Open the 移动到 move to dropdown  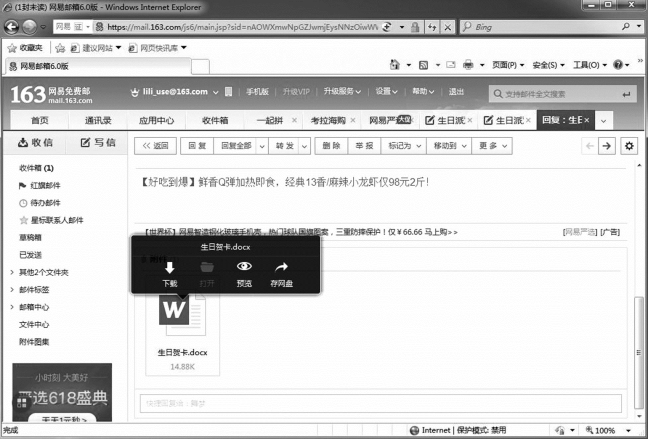(449, 146)
